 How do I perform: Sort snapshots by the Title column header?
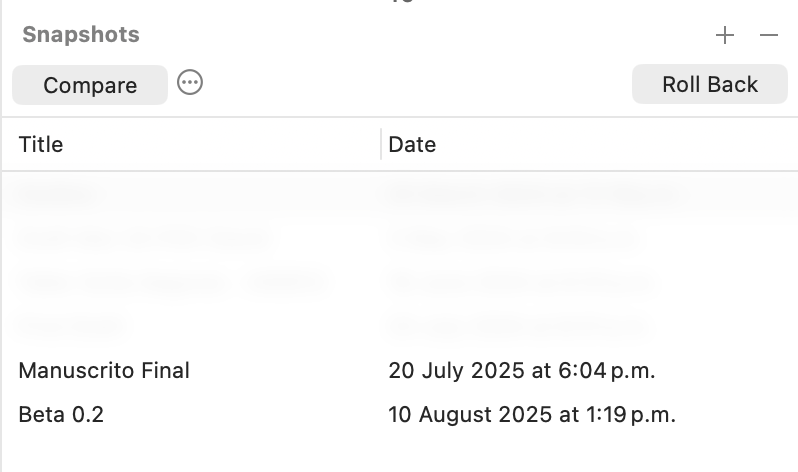[x=41, y=145]
